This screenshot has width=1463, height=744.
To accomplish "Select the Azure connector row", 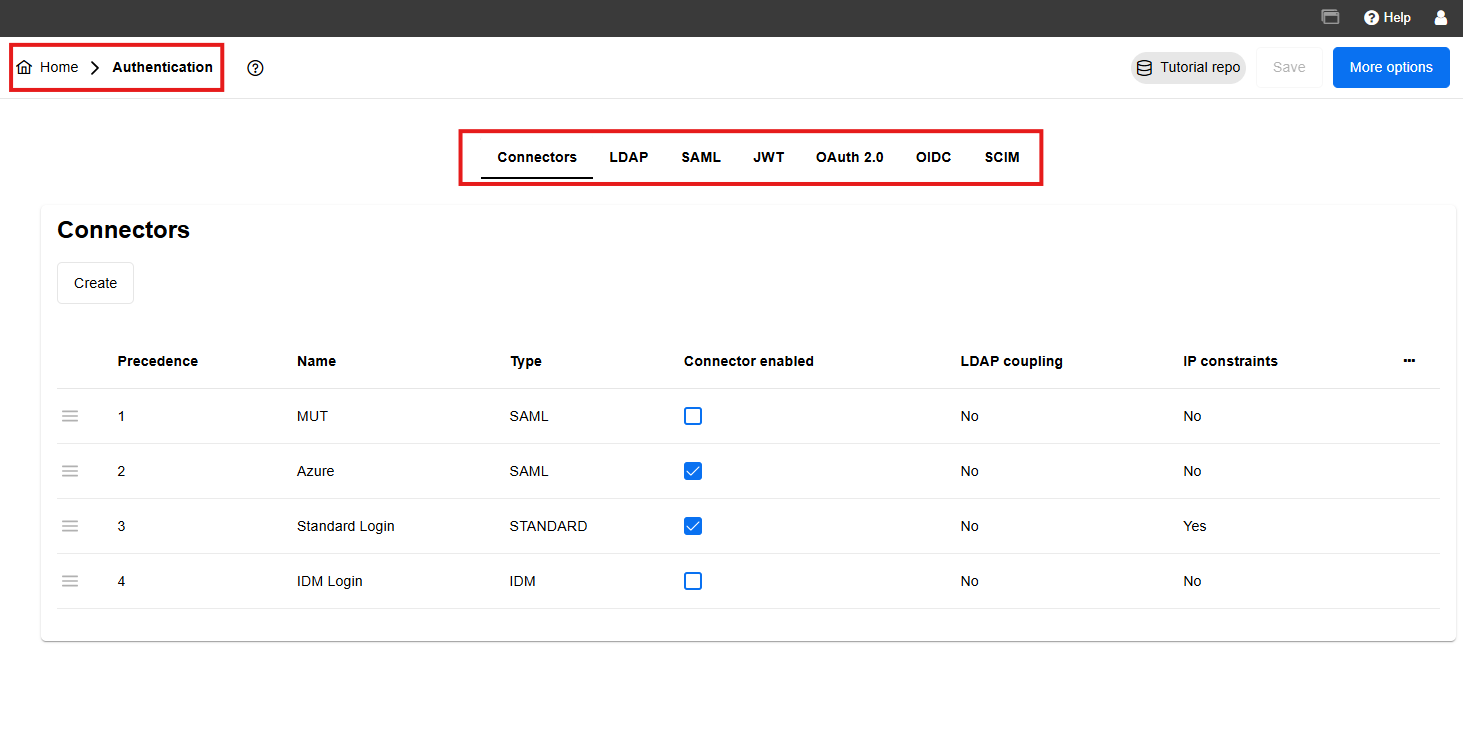I will [x=316, y=470].
